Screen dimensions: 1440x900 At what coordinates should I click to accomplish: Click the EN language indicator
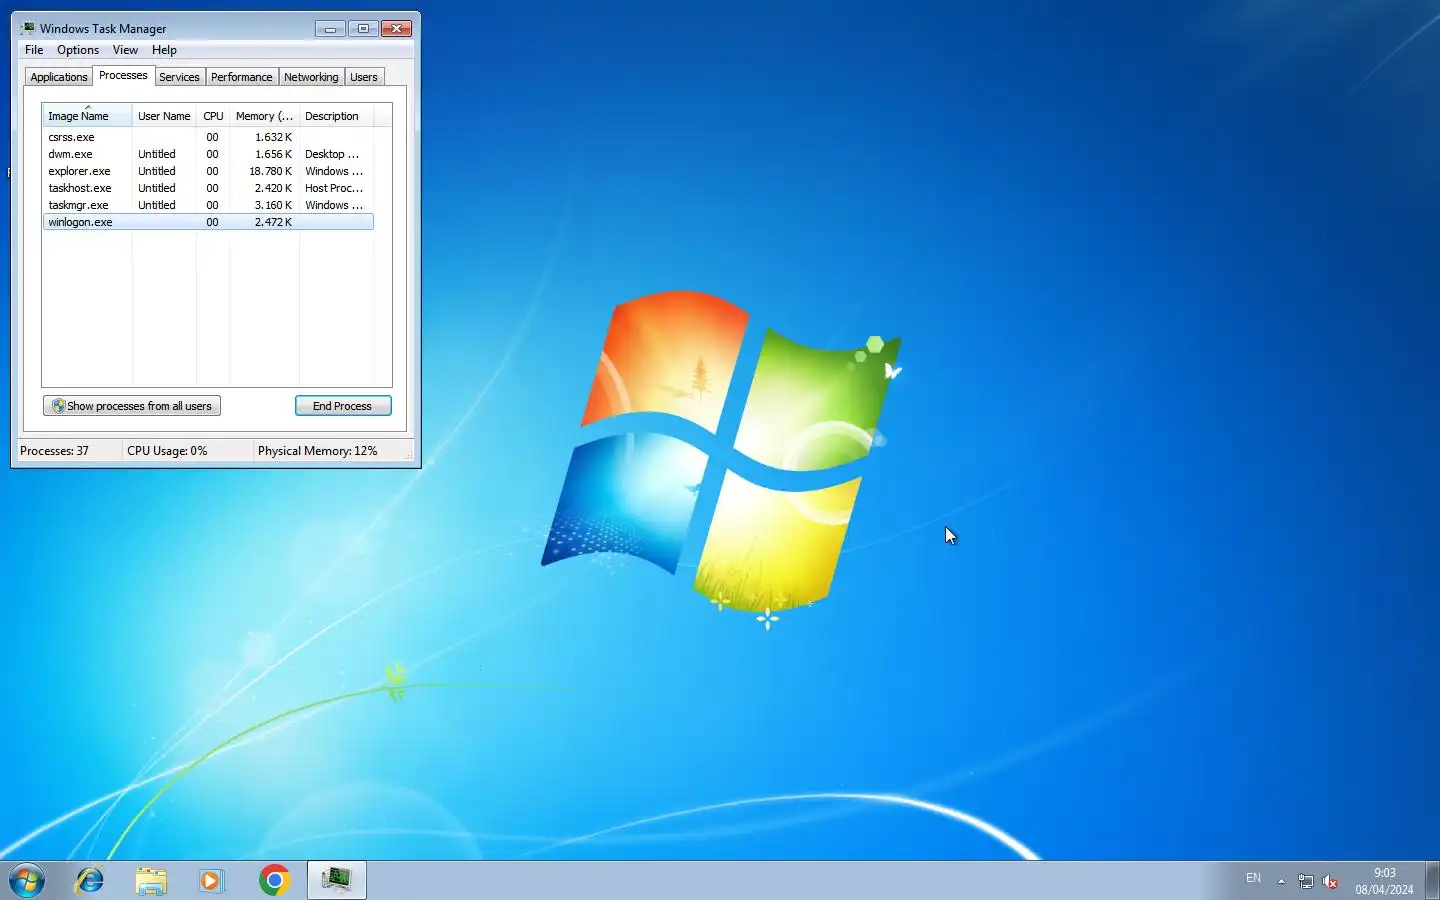coord(1253,878)
